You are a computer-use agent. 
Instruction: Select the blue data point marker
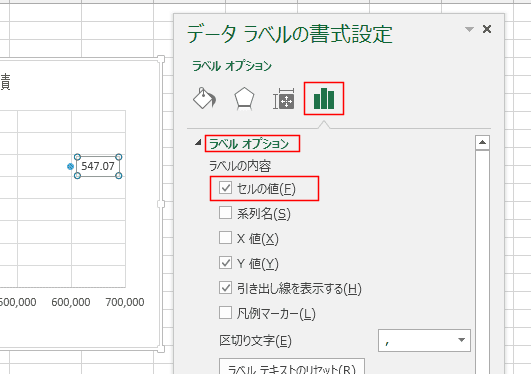click(70, 166)
